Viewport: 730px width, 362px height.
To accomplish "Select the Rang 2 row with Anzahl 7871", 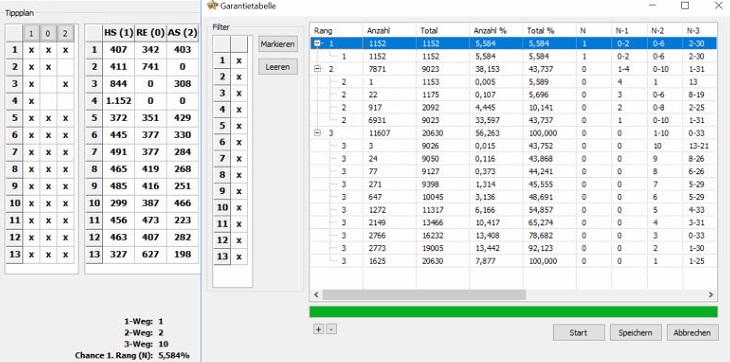I will tap(514, 69).
